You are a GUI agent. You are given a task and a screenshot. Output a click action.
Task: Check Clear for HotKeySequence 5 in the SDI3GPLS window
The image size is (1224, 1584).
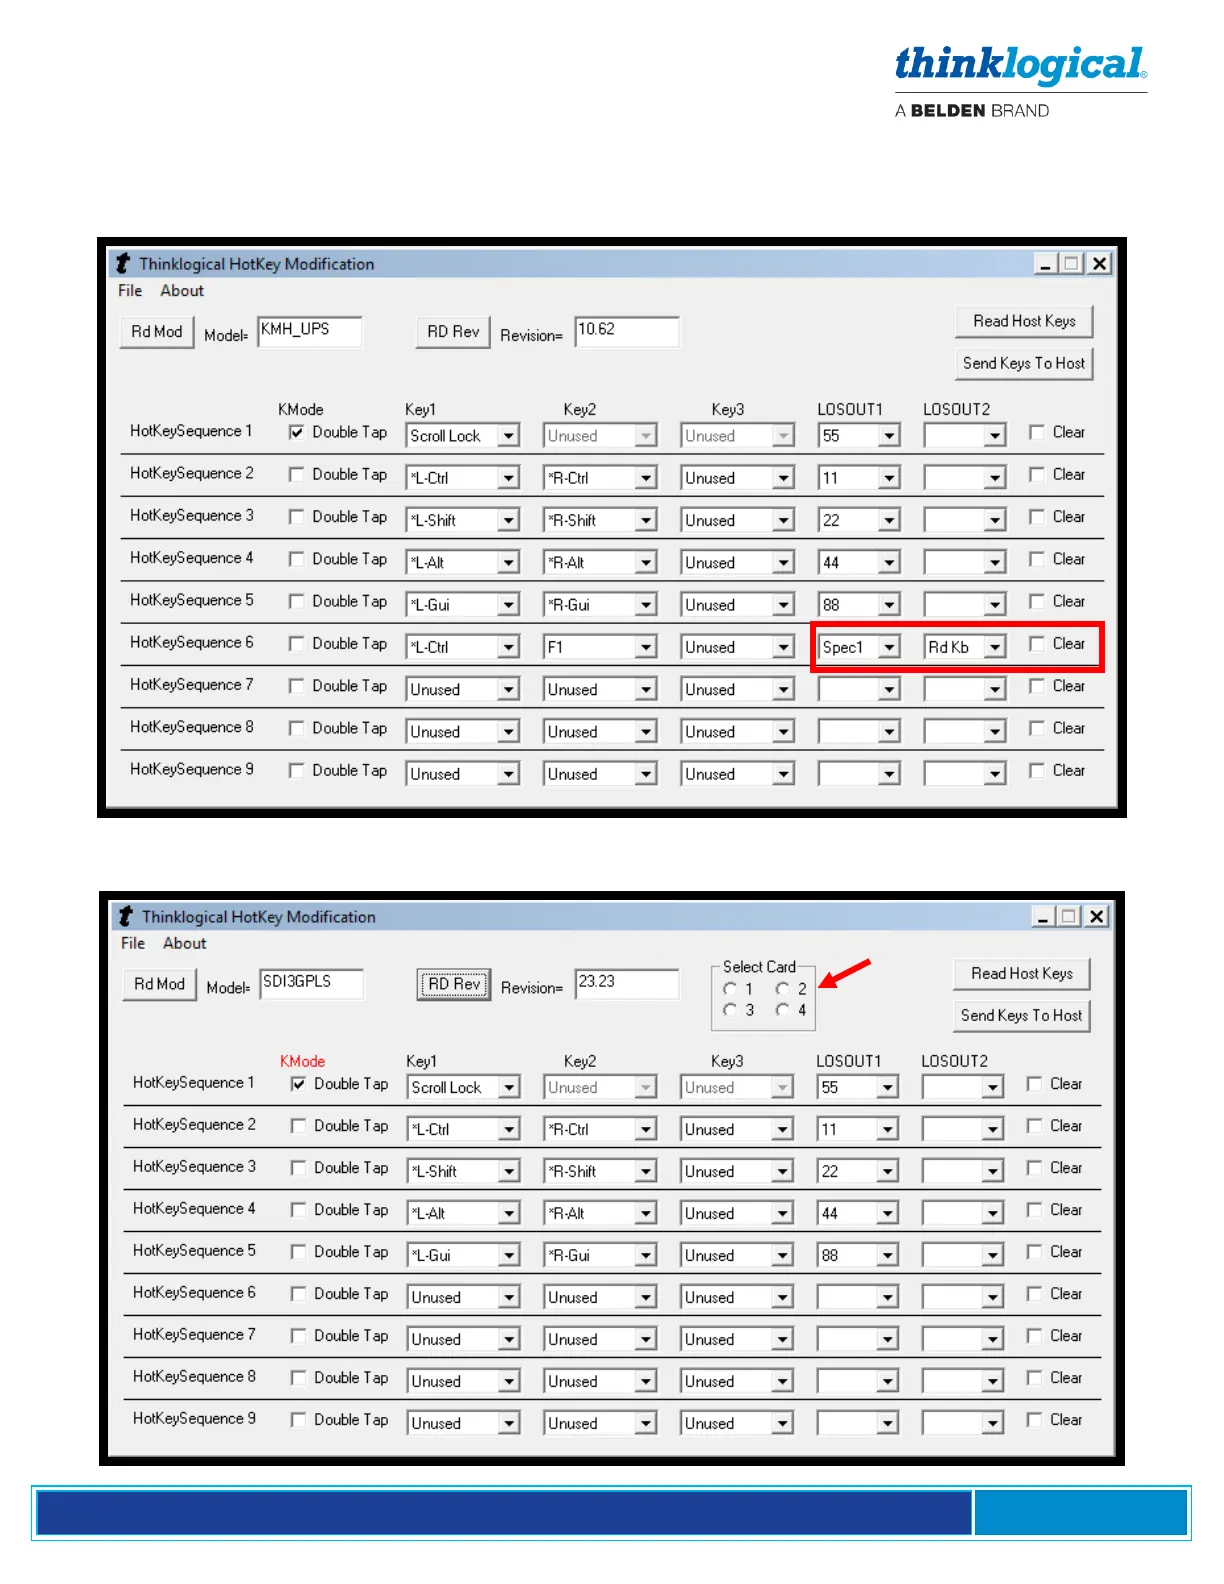click(x=1035, y=1252)
